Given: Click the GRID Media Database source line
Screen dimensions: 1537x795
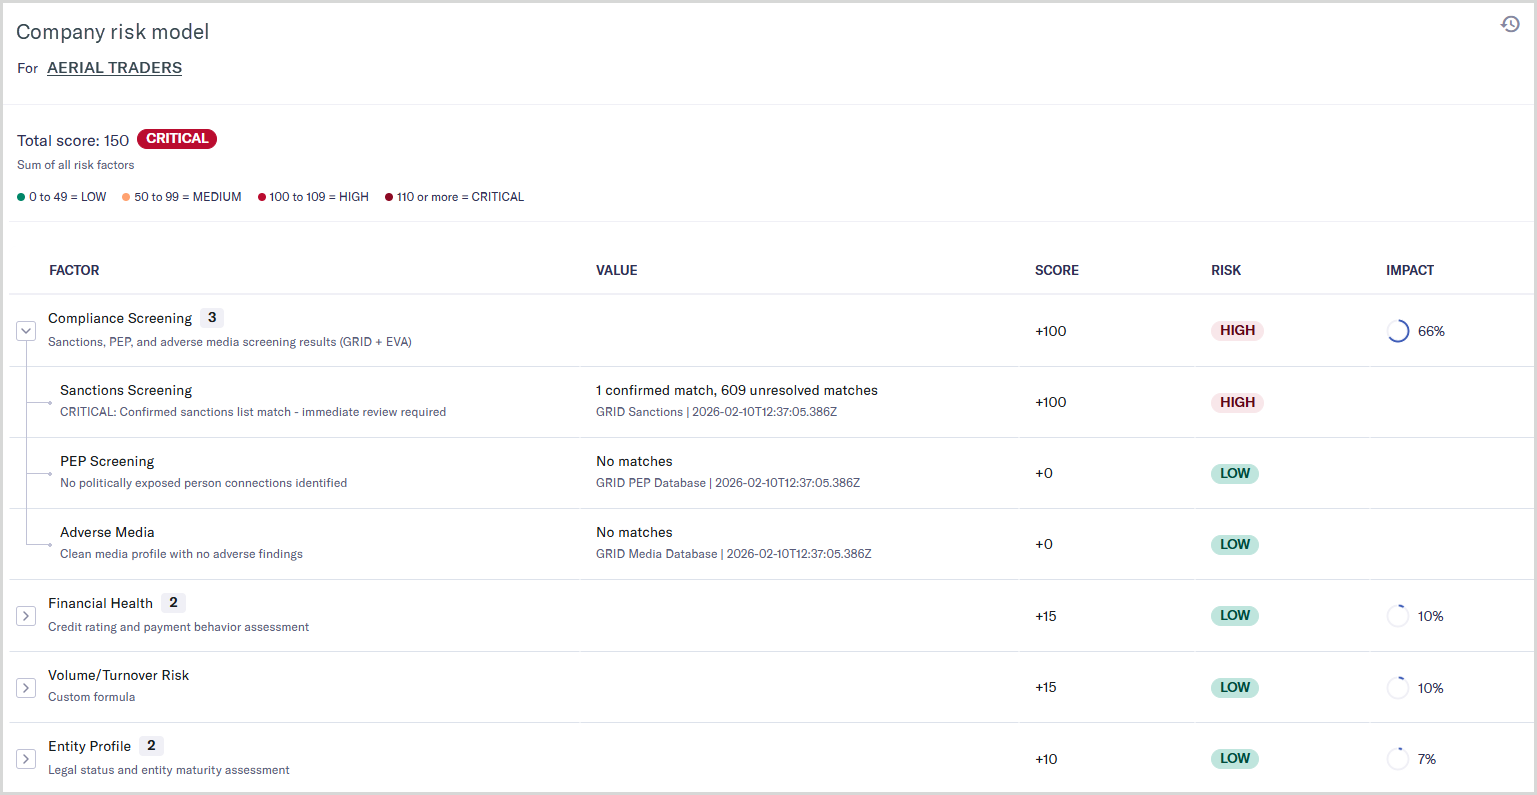Looking at the screenshot, I should [734, 554].
